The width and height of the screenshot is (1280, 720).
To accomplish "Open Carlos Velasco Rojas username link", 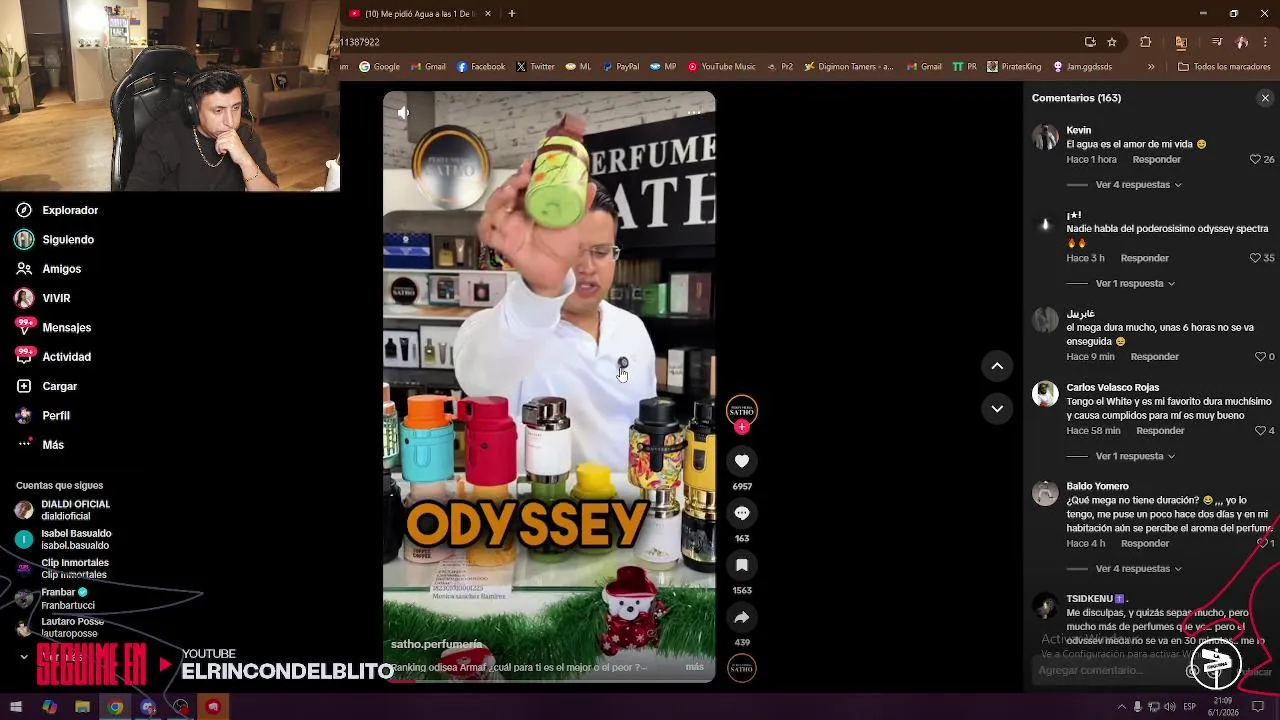I will [1112, 387].
